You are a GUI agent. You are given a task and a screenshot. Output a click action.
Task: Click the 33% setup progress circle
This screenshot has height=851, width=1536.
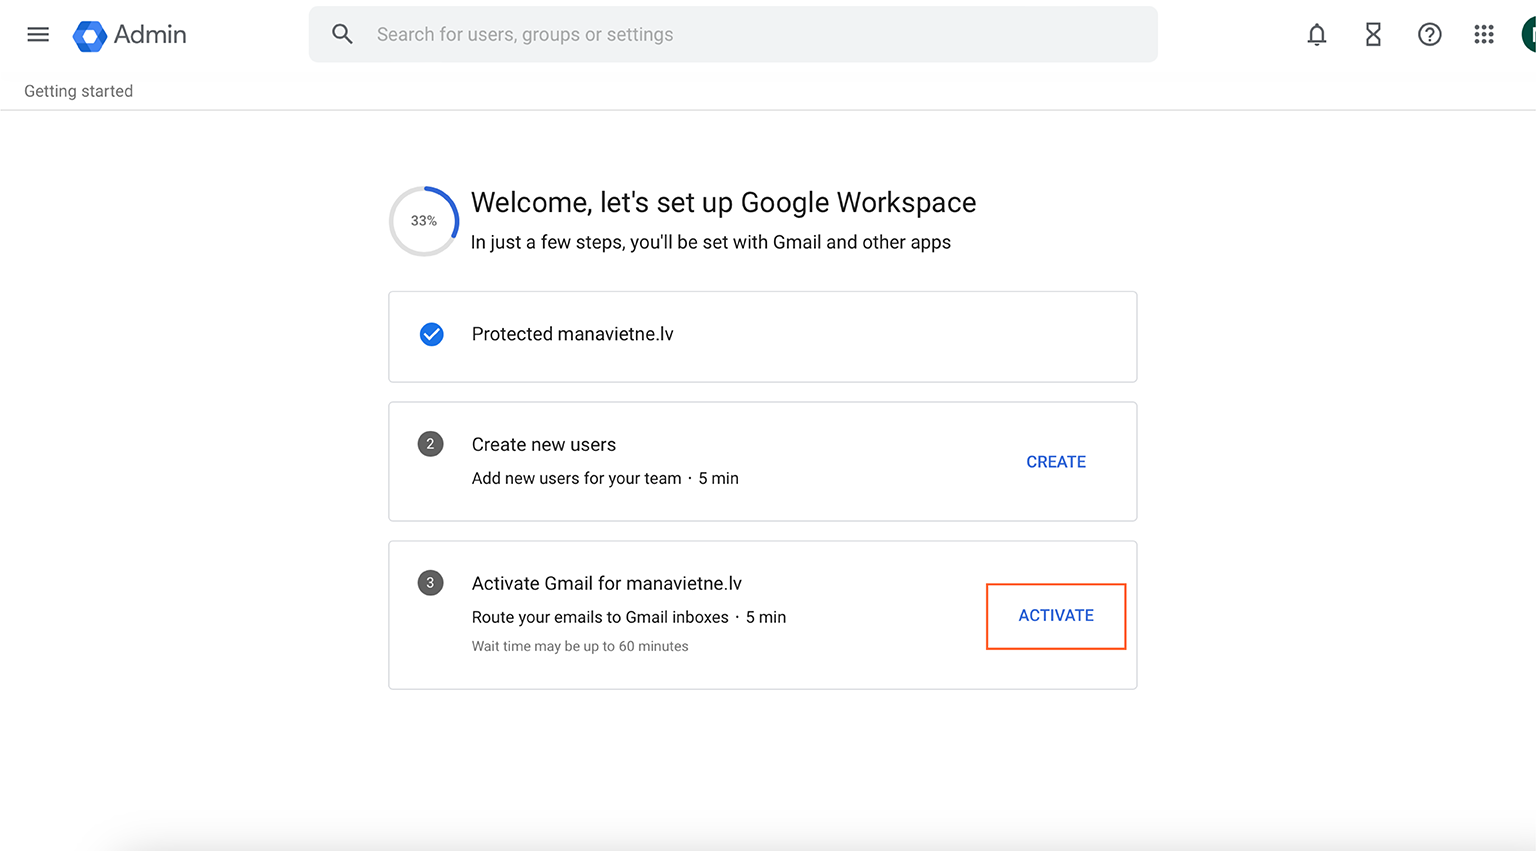click(x=424, y=221)
